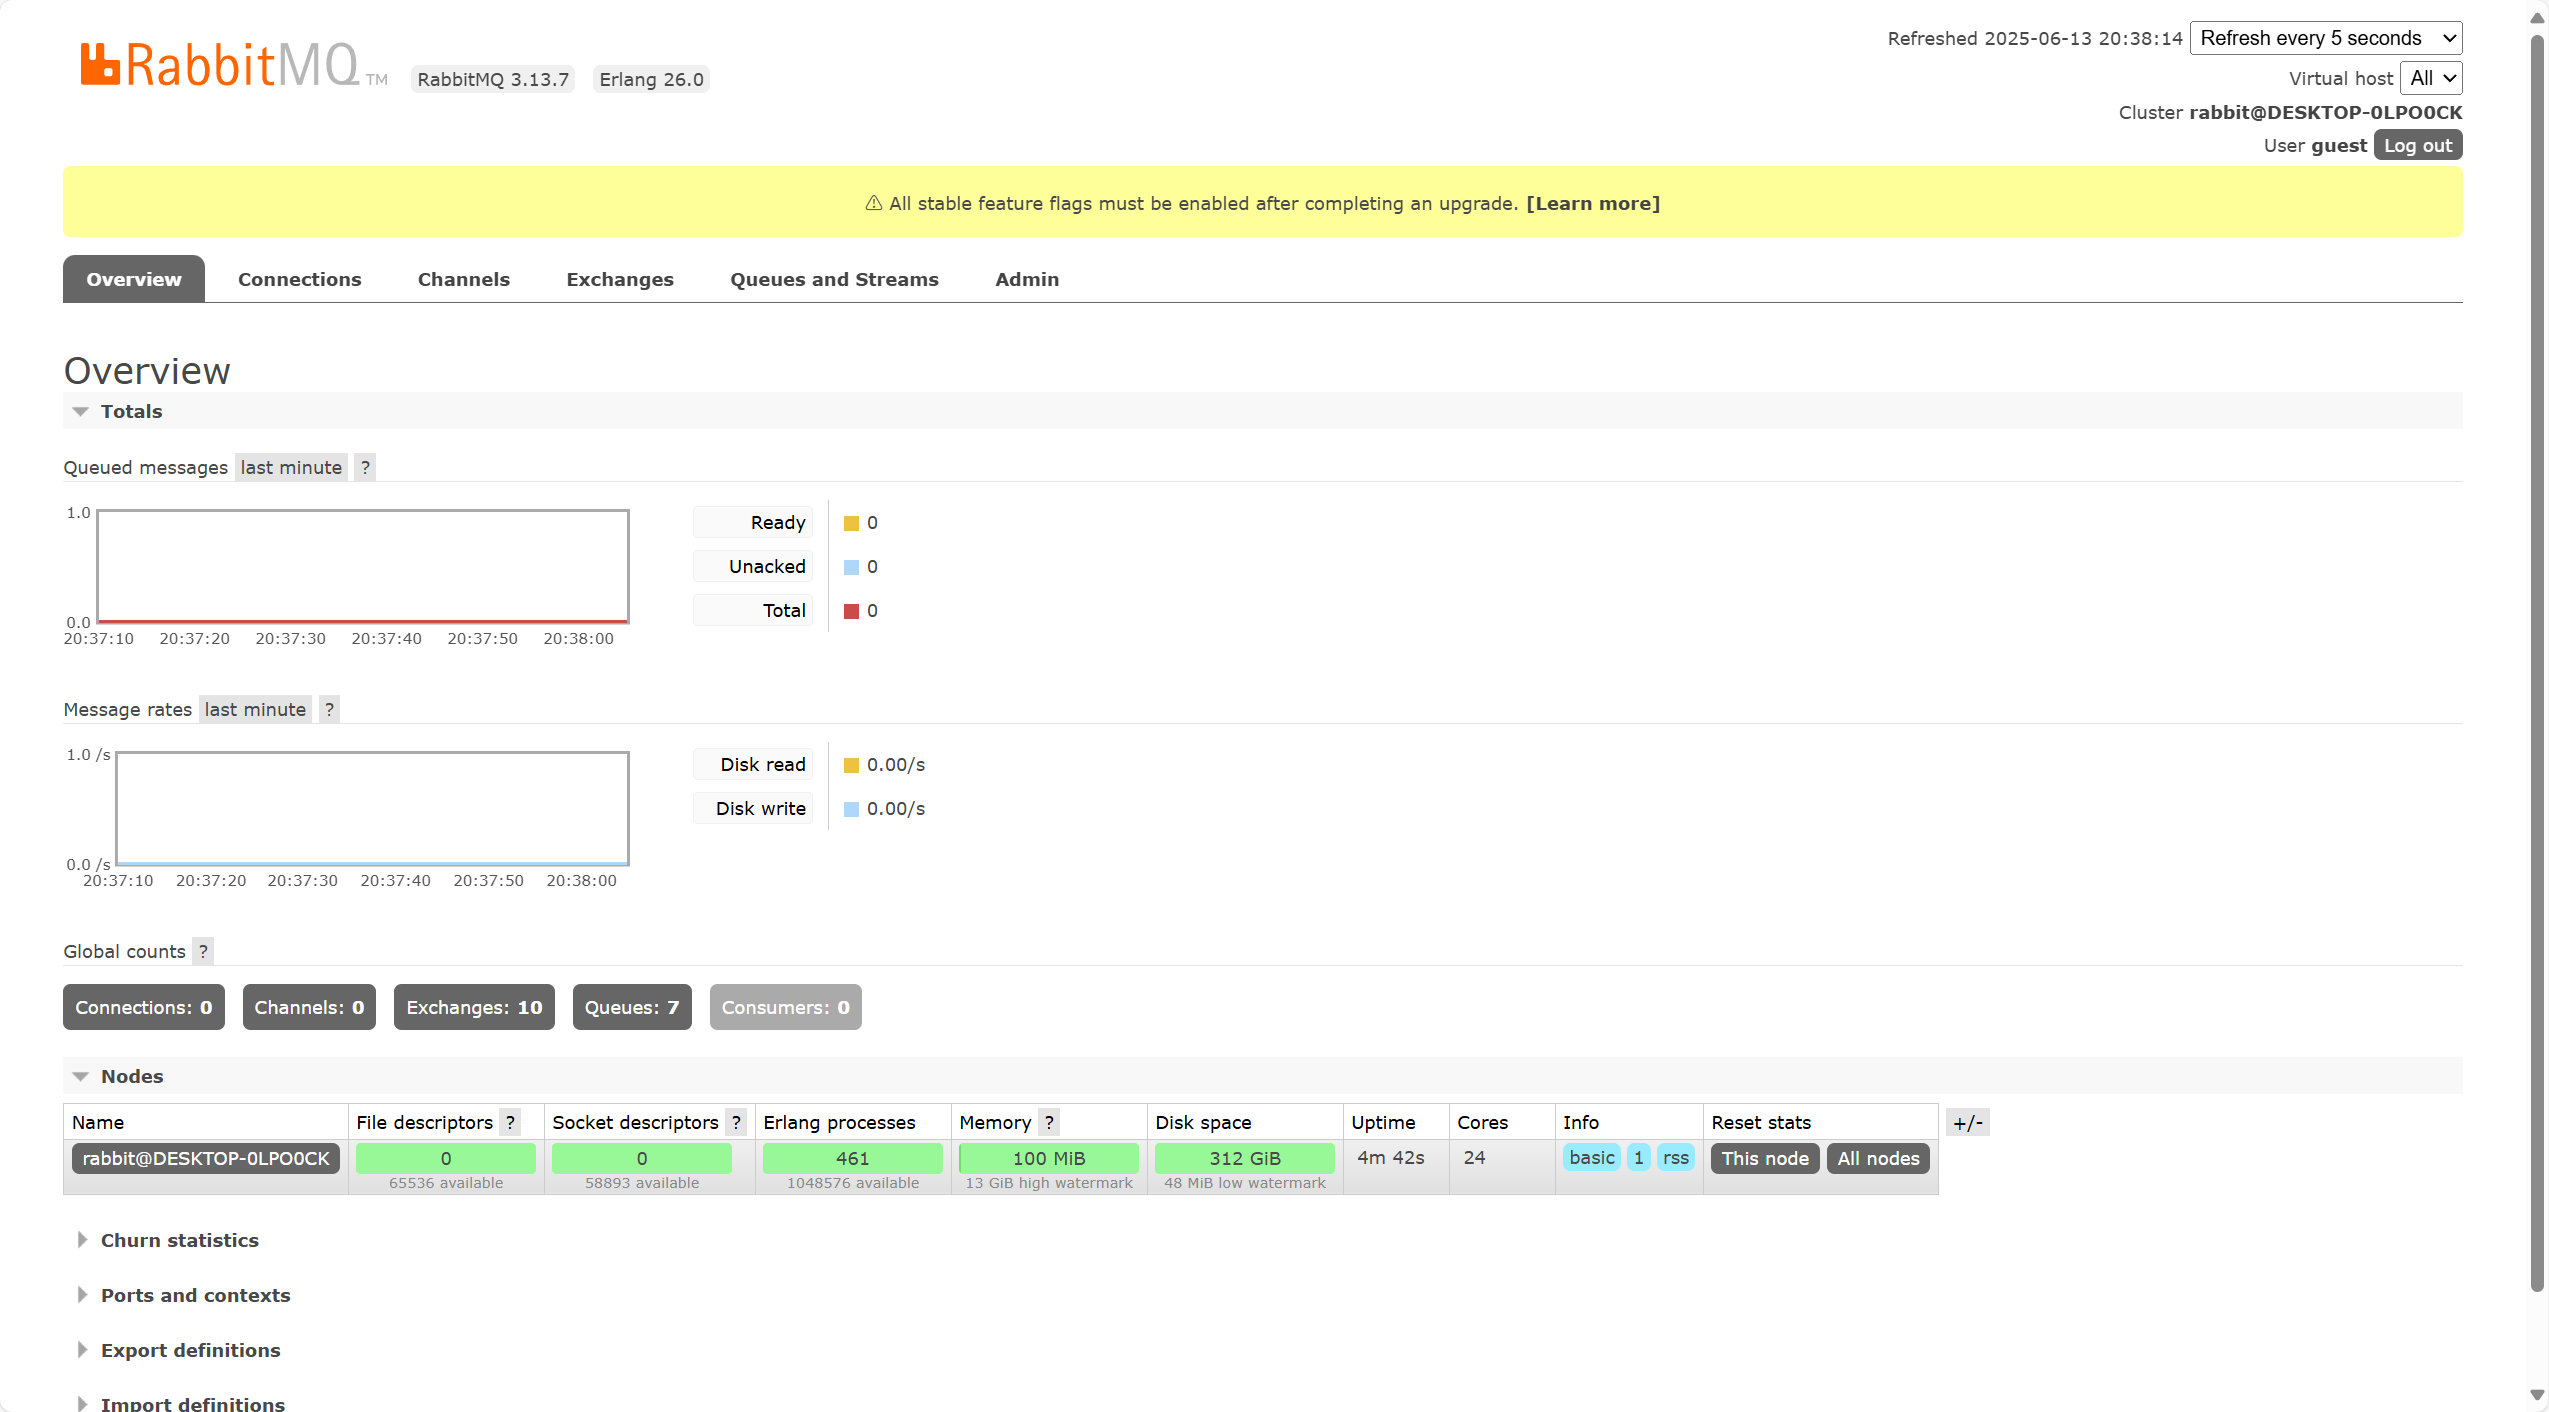
Task: Click the Socket descriptors help question mark
Action: 736,1122
